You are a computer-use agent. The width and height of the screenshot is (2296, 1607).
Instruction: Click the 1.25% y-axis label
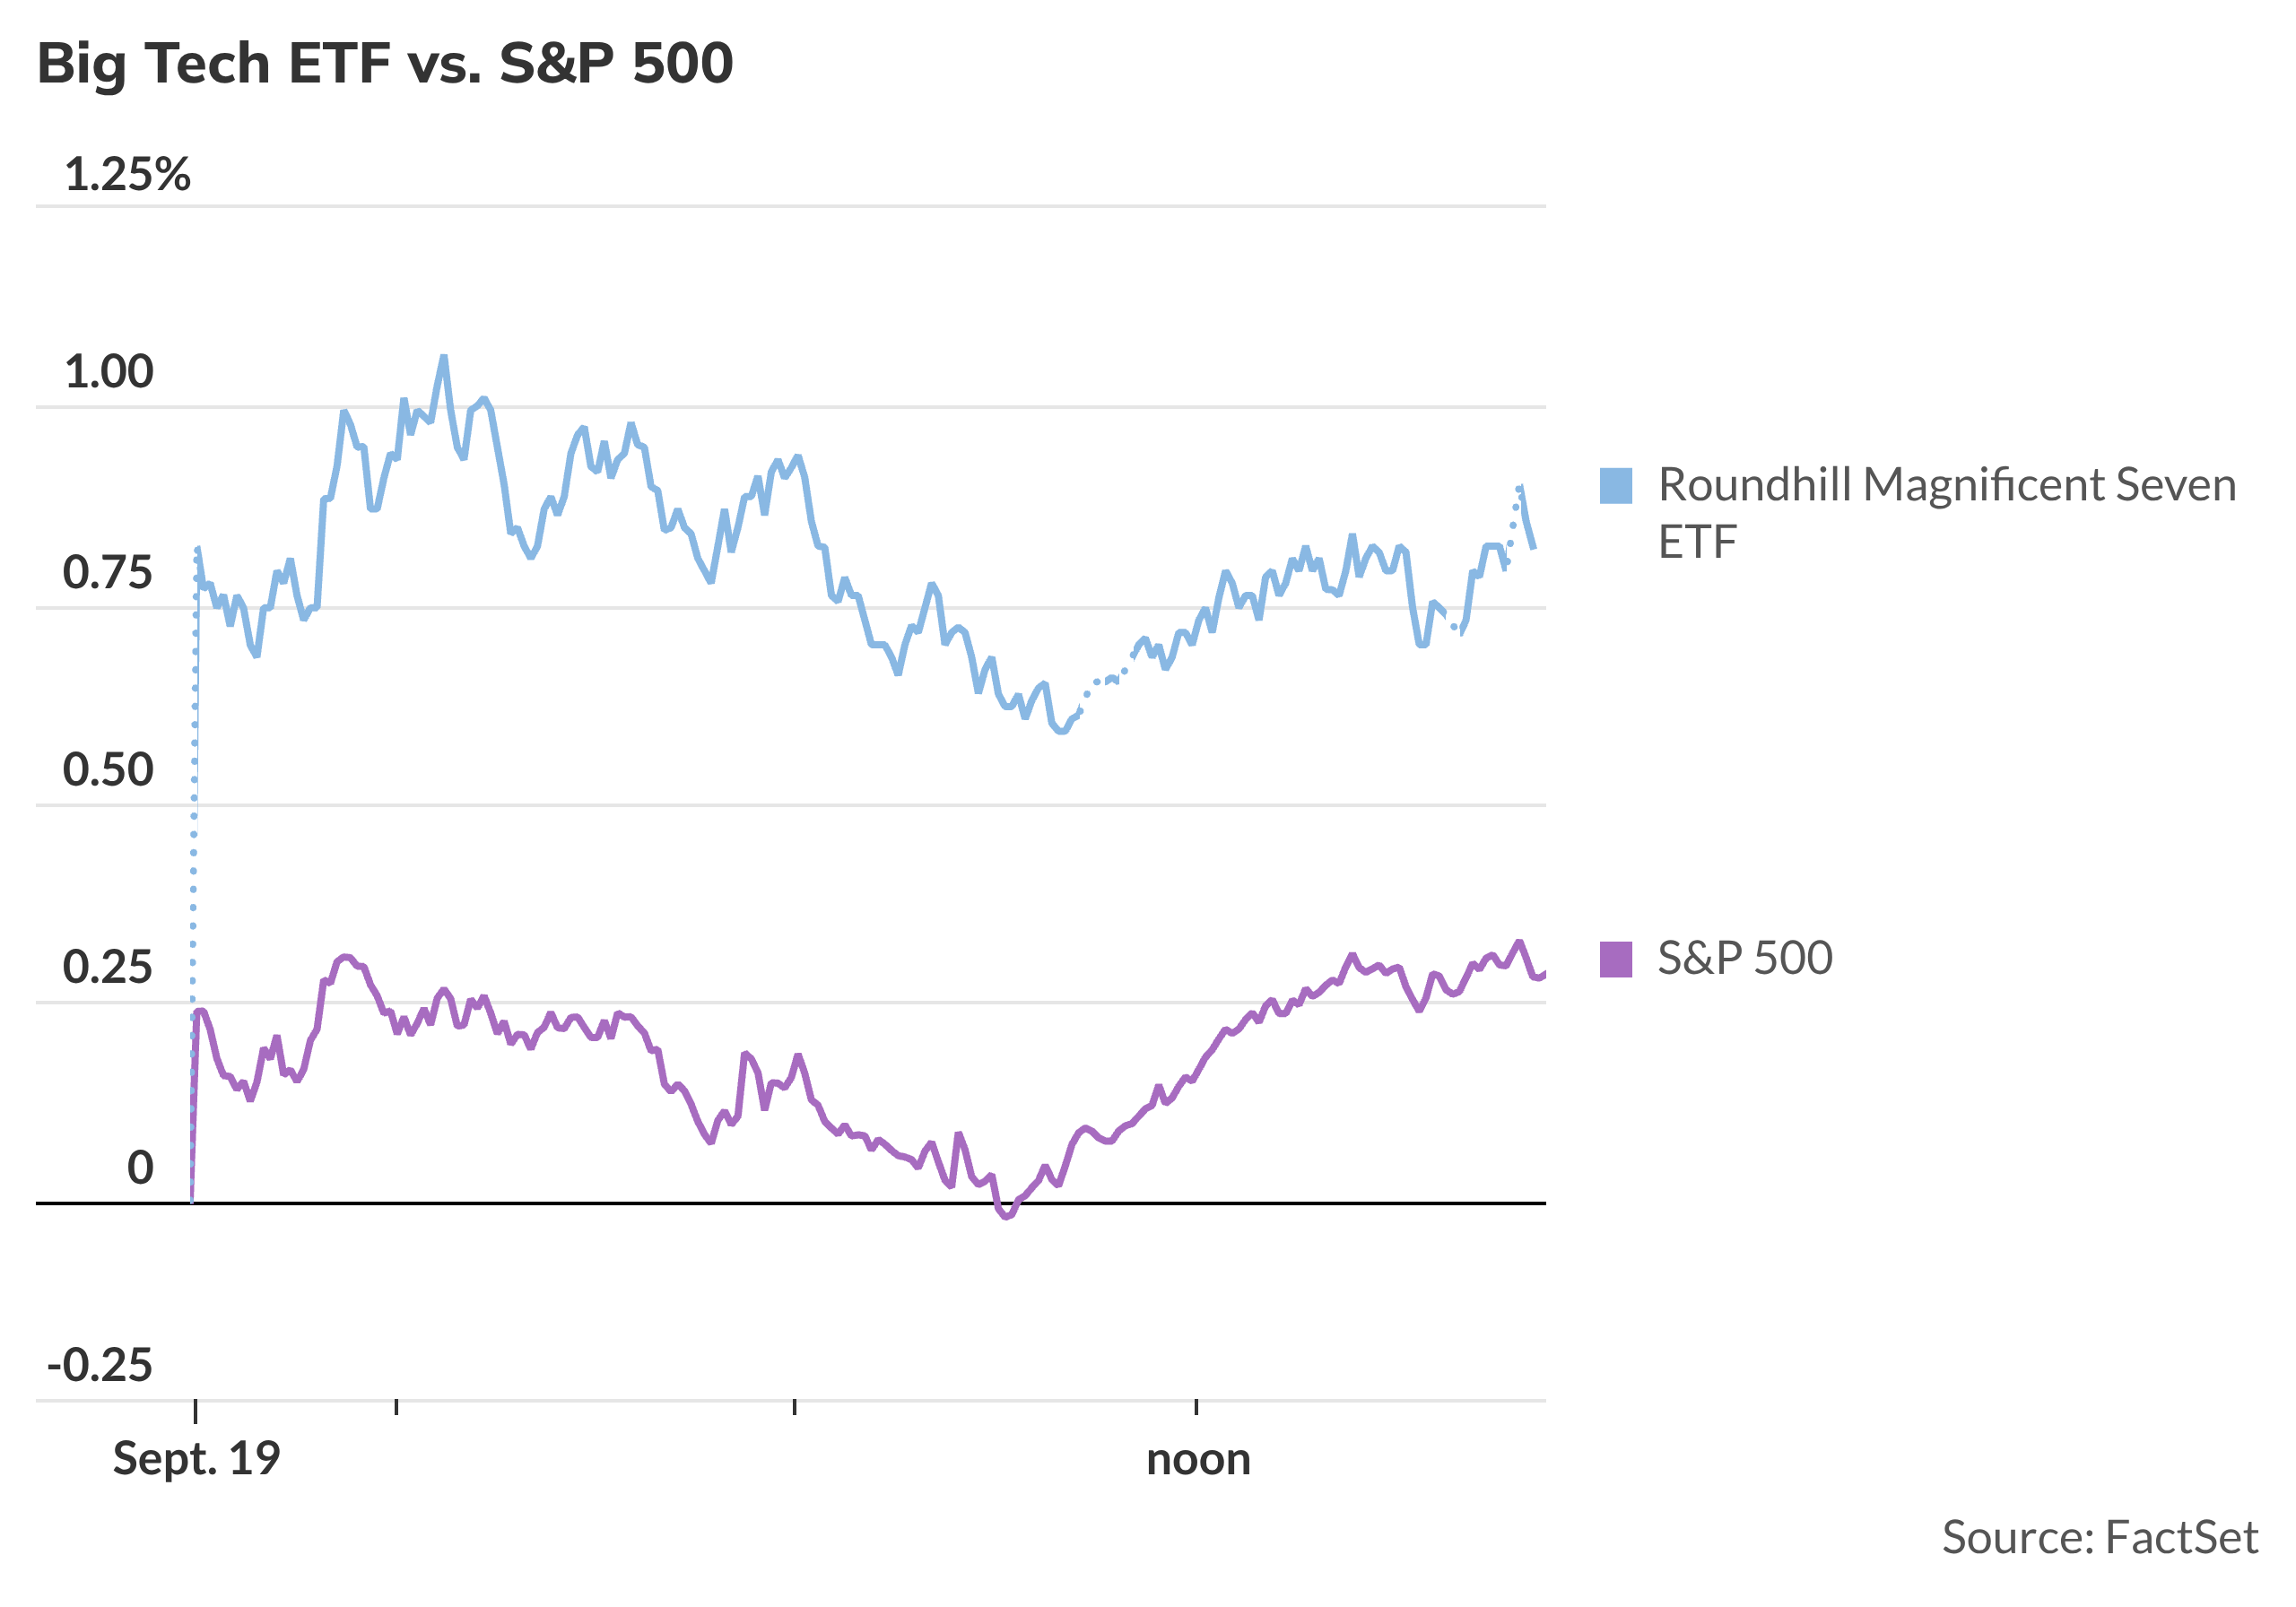pos(127,175)
